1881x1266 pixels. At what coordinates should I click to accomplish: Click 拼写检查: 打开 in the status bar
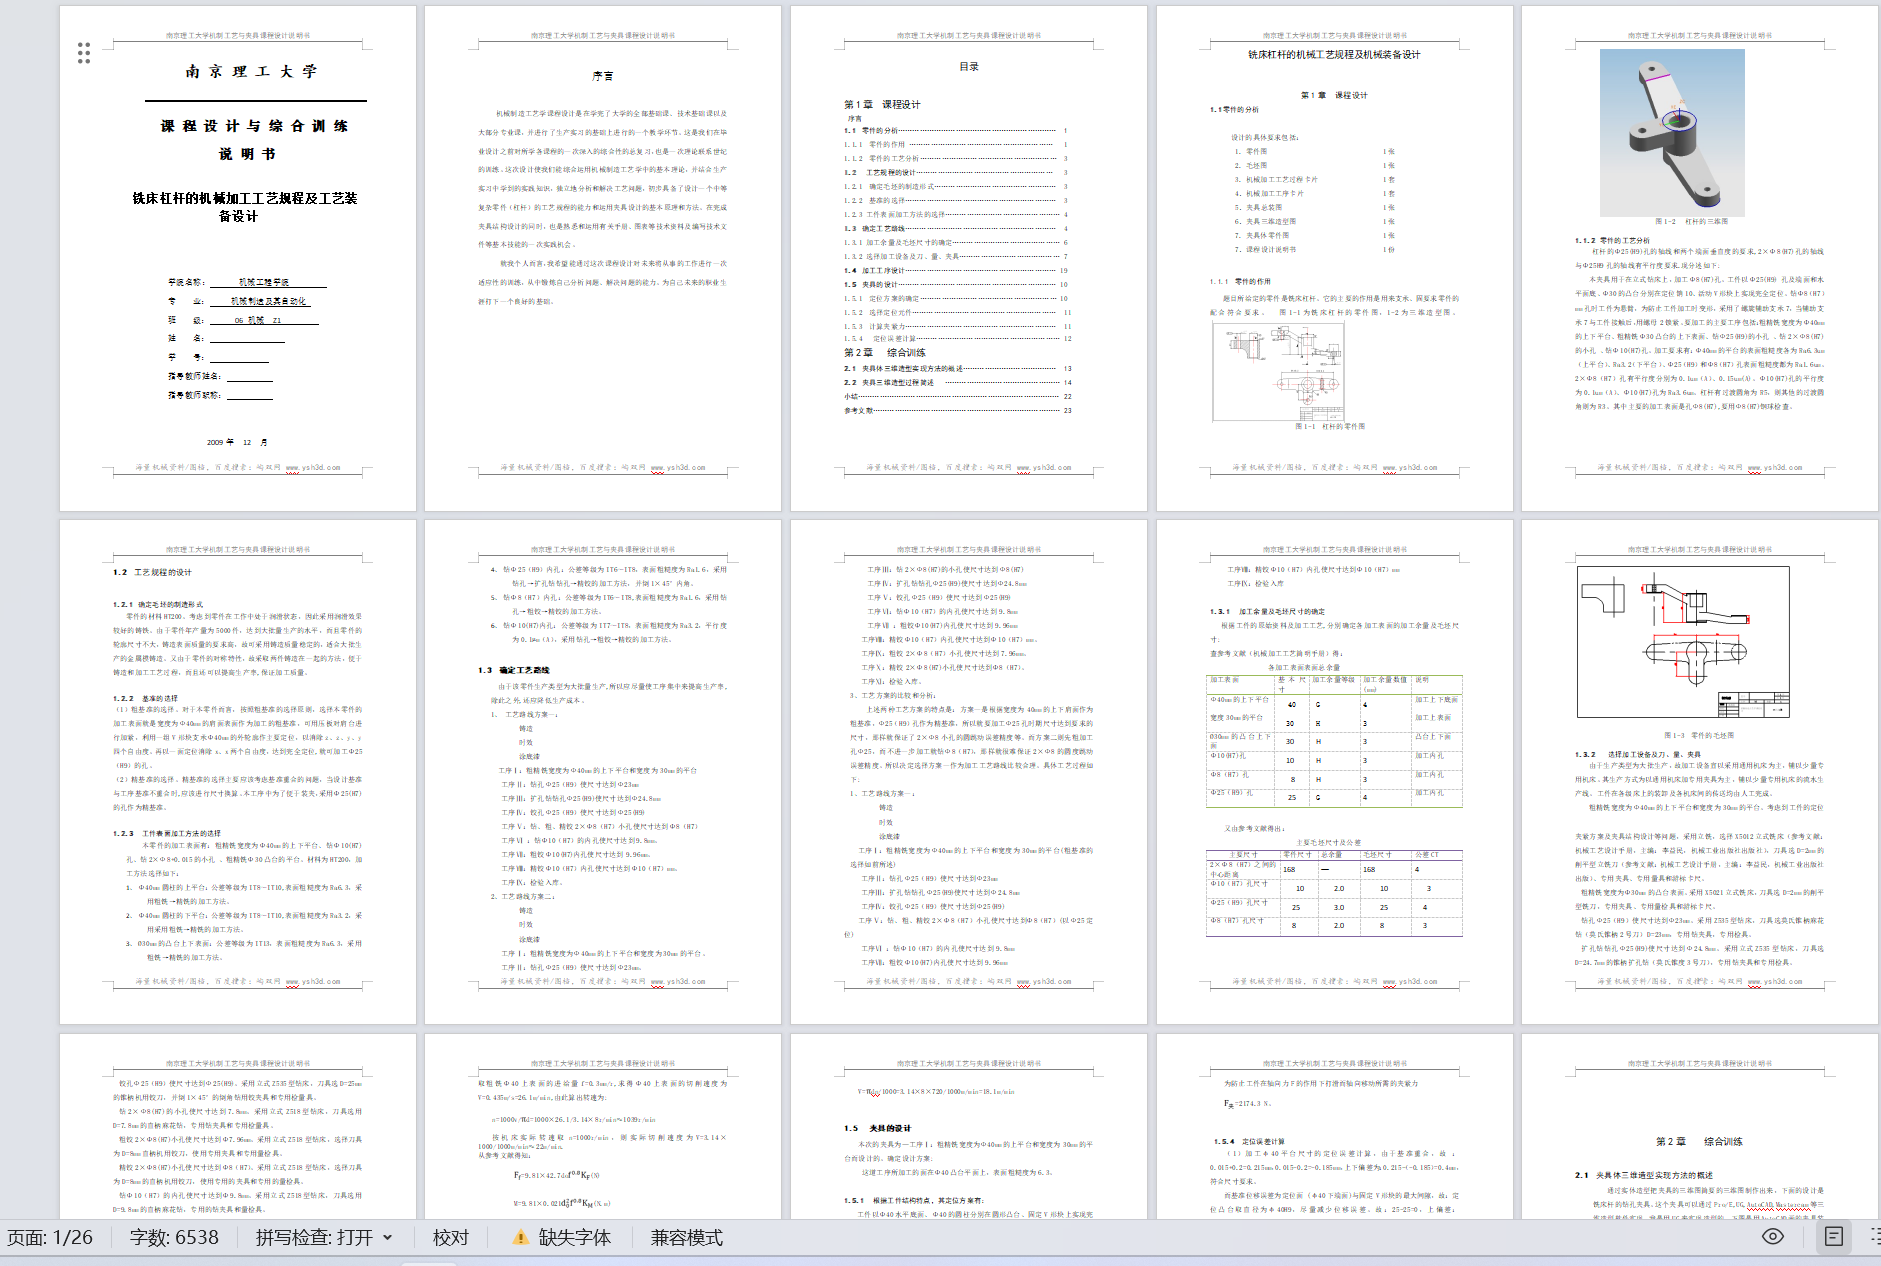coord(314,1238)
